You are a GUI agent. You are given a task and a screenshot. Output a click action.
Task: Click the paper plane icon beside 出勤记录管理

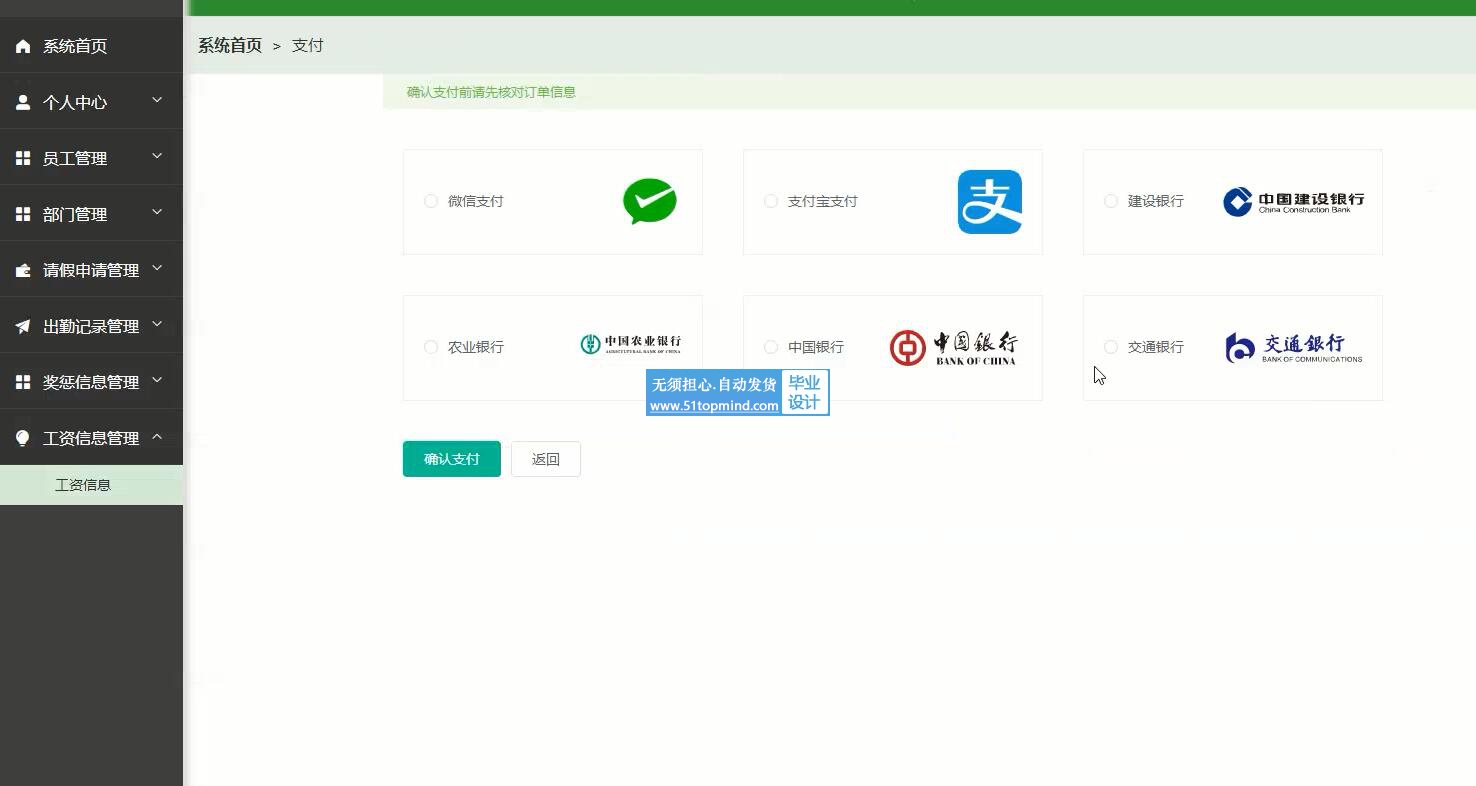(x=23, y=326)
